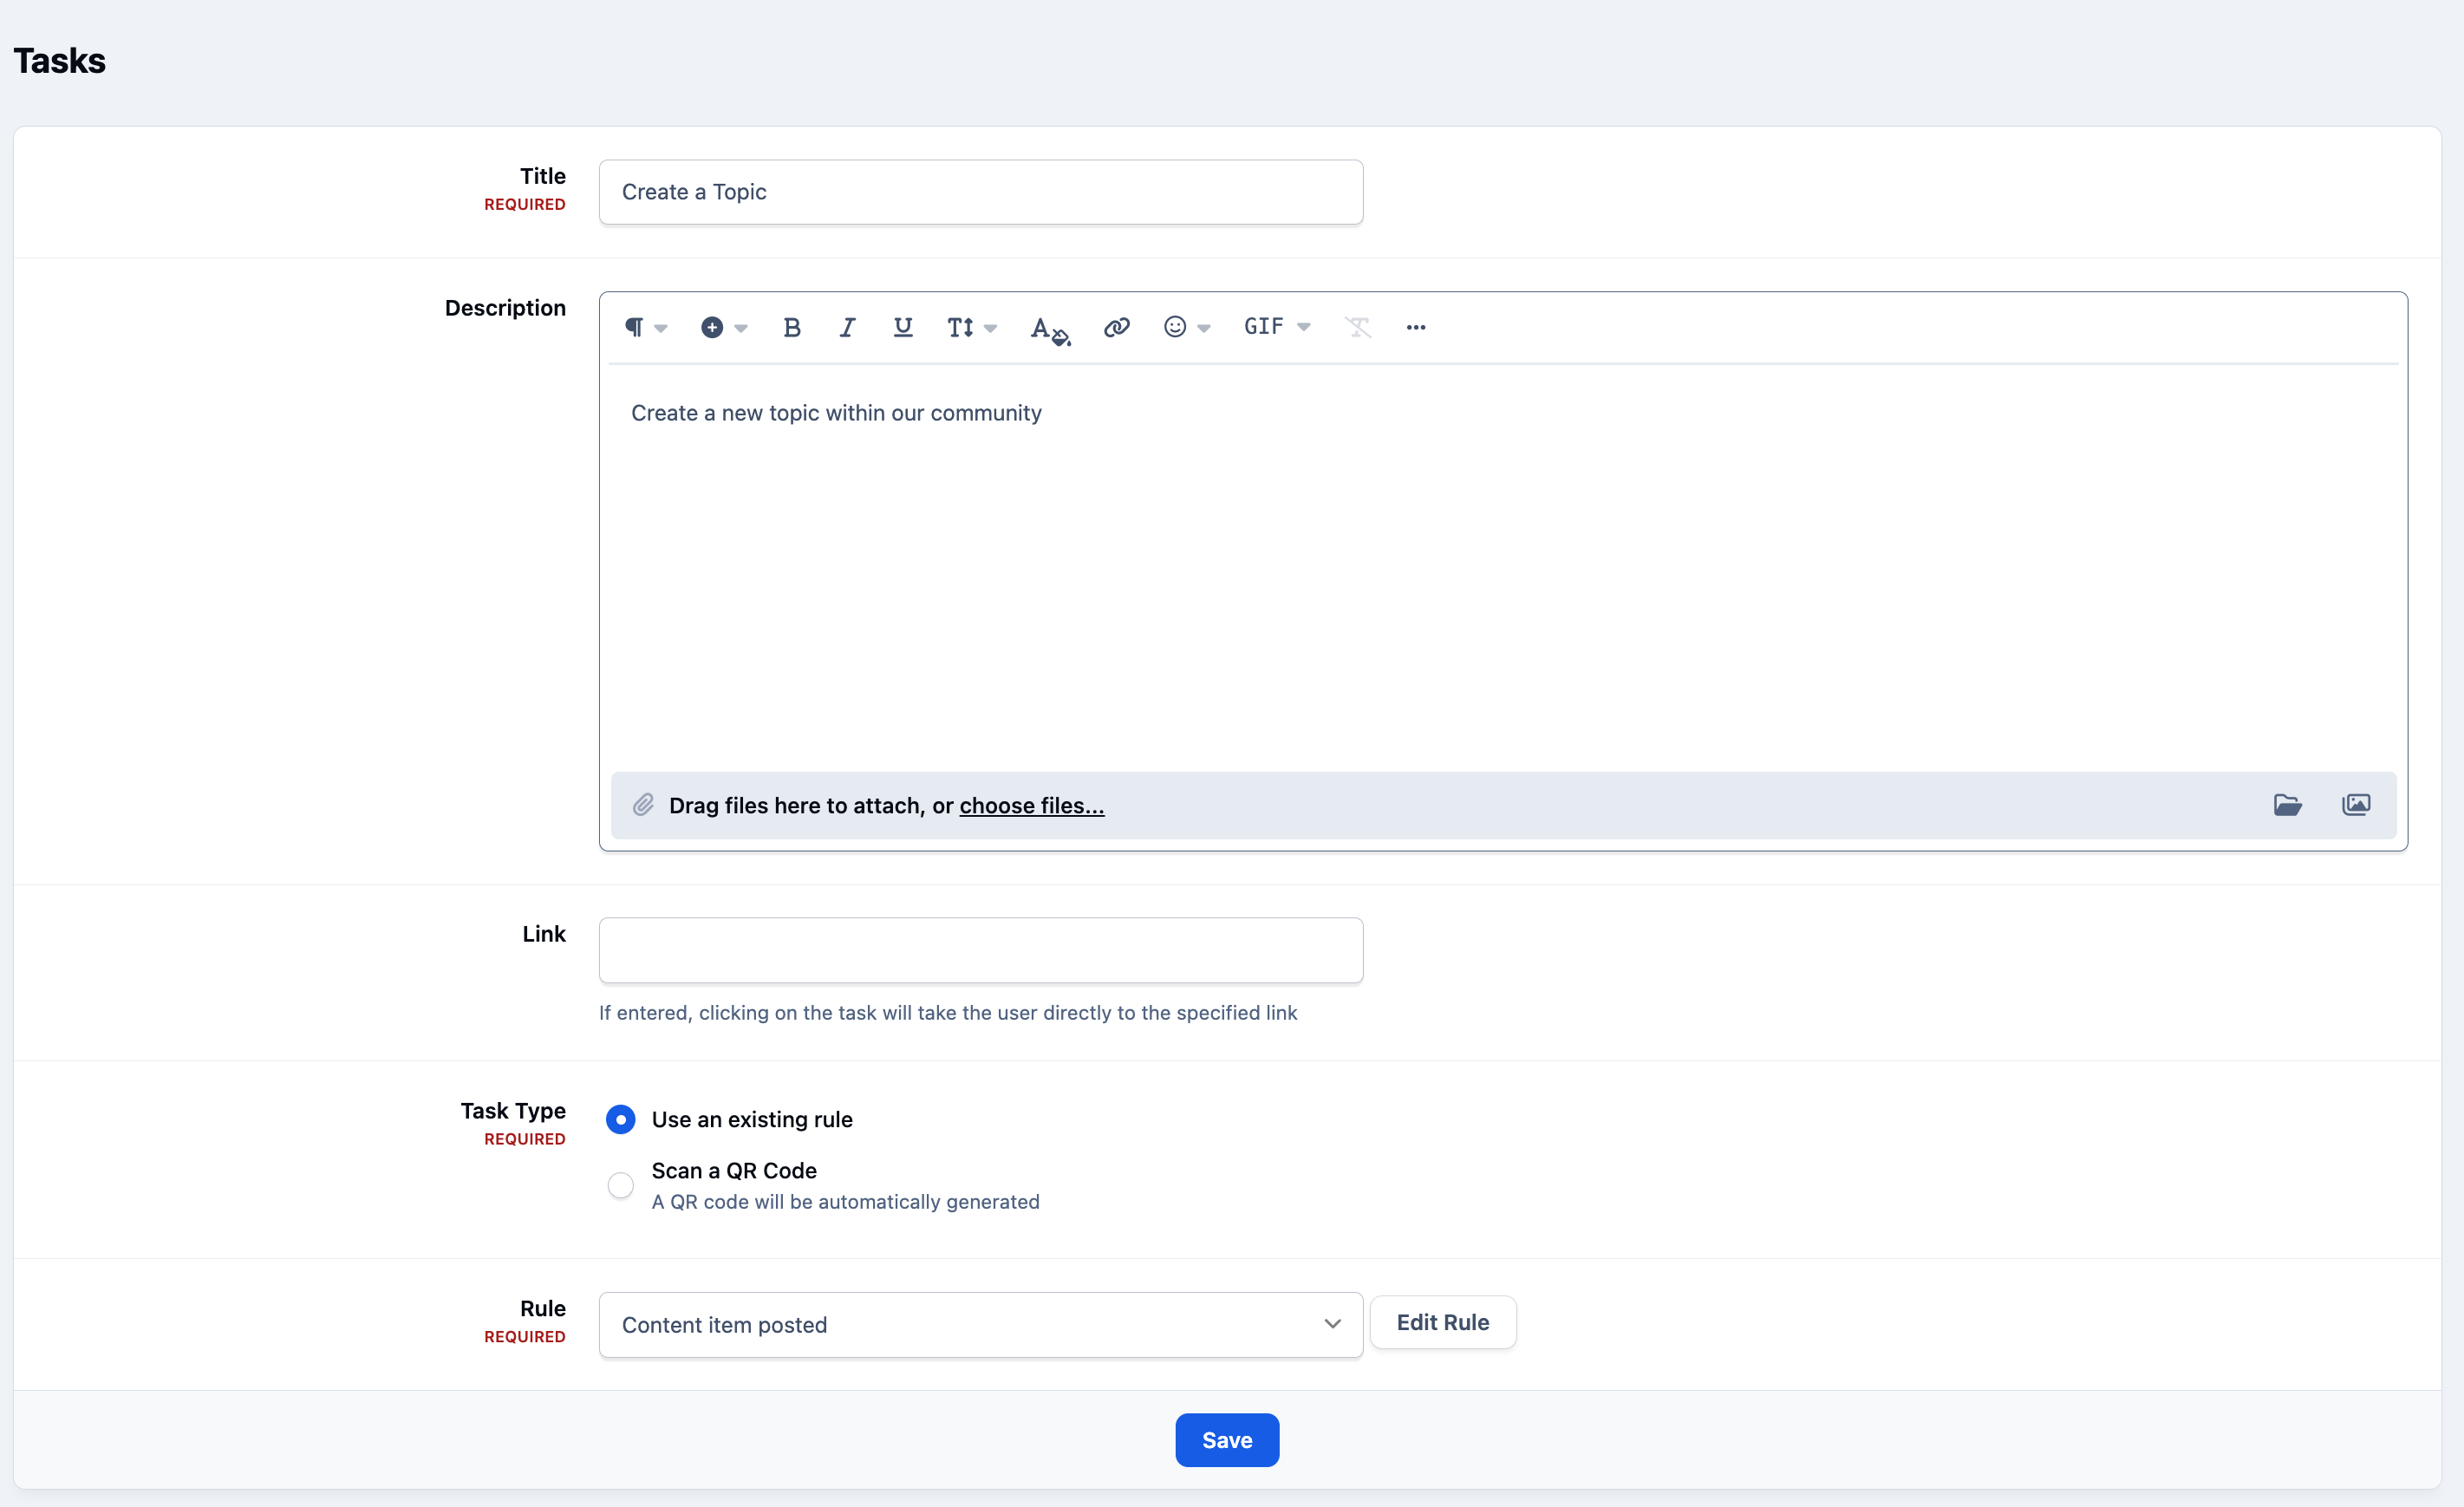The width and height of the screenshot is (2464, 1507).
Task: Select Scan a QR Code option
Action: (620, 1185)
